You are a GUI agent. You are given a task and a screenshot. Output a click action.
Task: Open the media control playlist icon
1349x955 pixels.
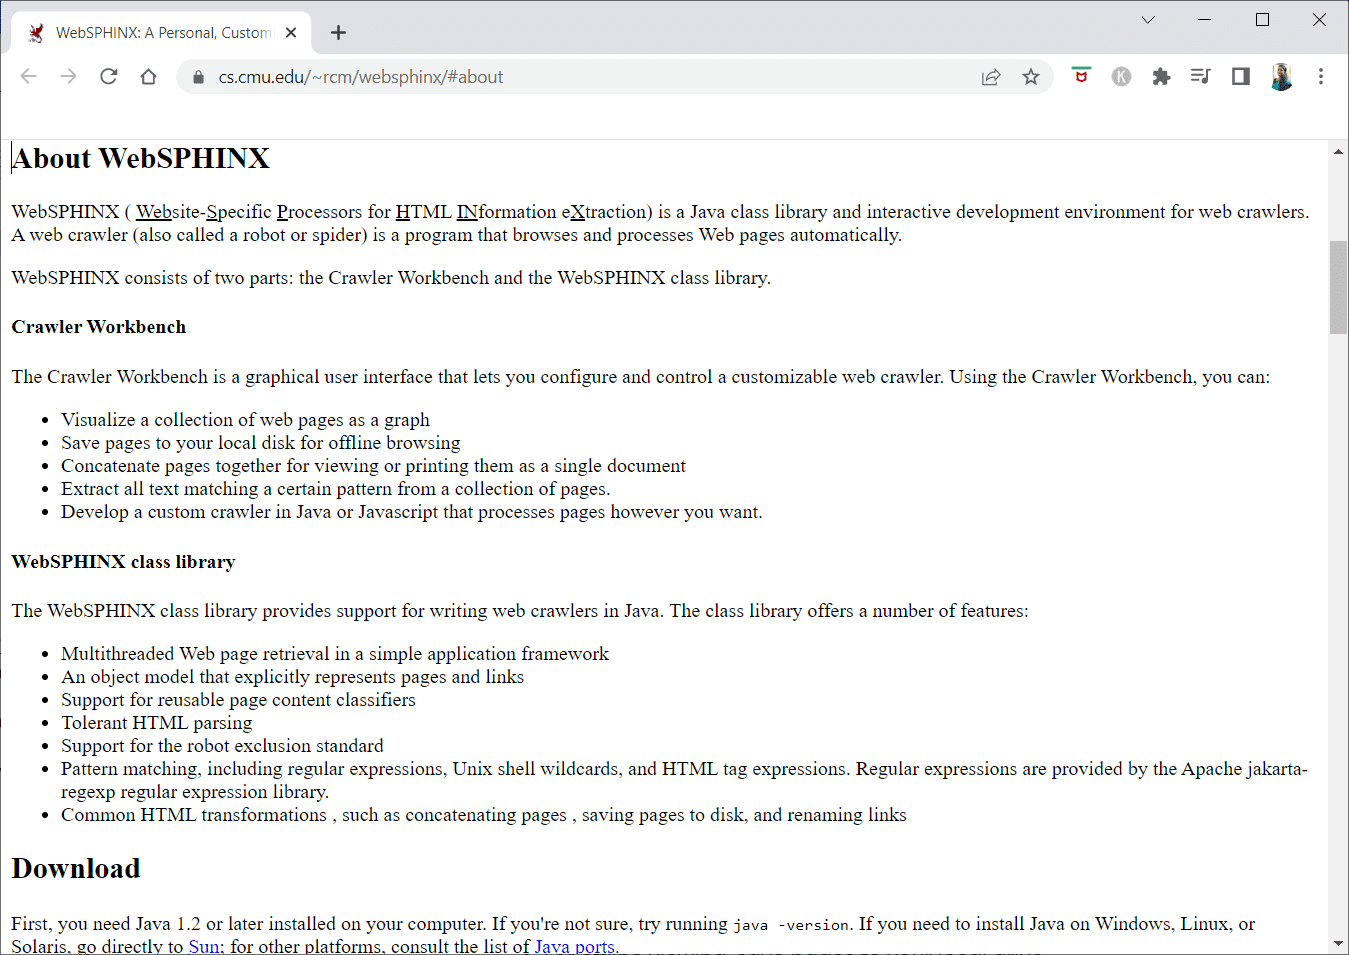click(x=1201, y=77)
